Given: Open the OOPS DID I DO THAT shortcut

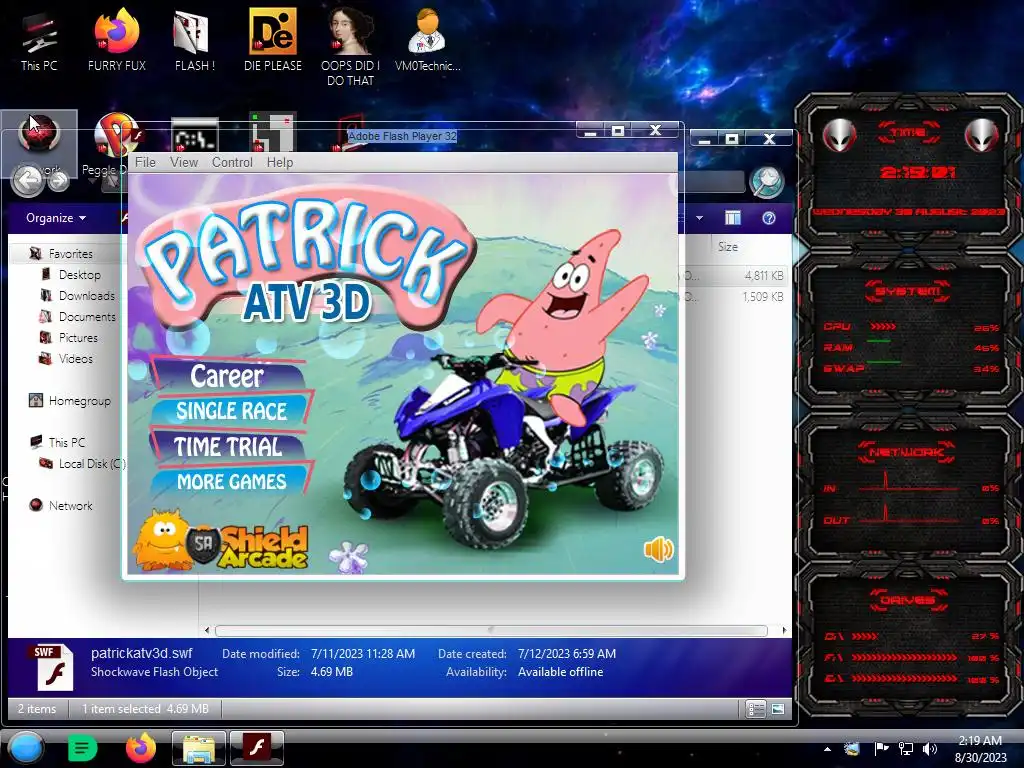Looking at the screenshot, I should coord(351,47).
